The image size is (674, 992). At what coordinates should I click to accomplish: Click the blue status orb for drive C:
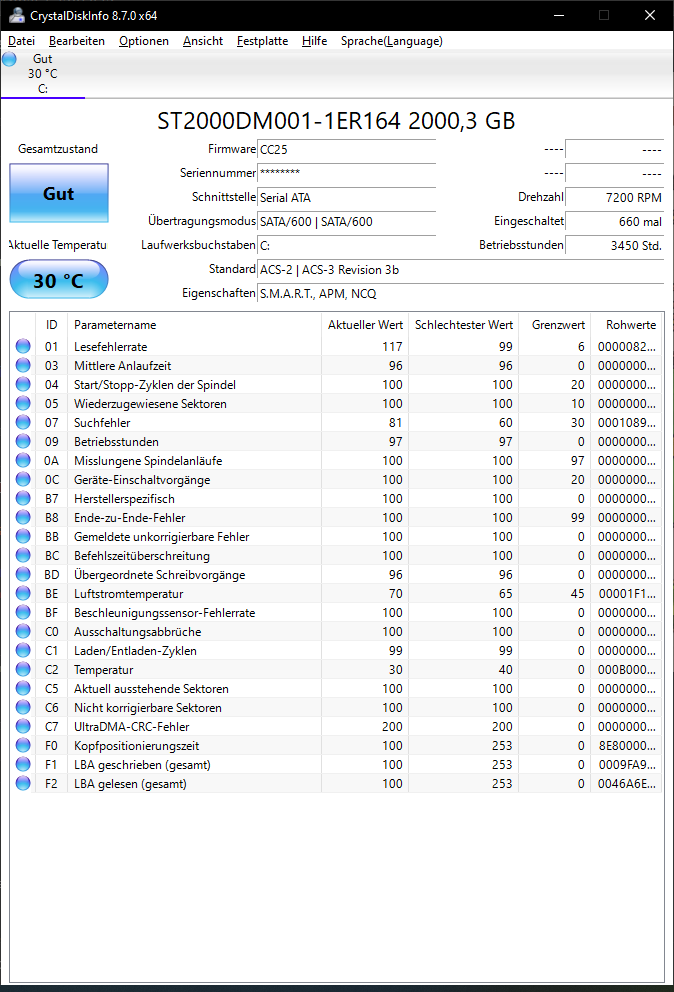(x=9, y=59)
